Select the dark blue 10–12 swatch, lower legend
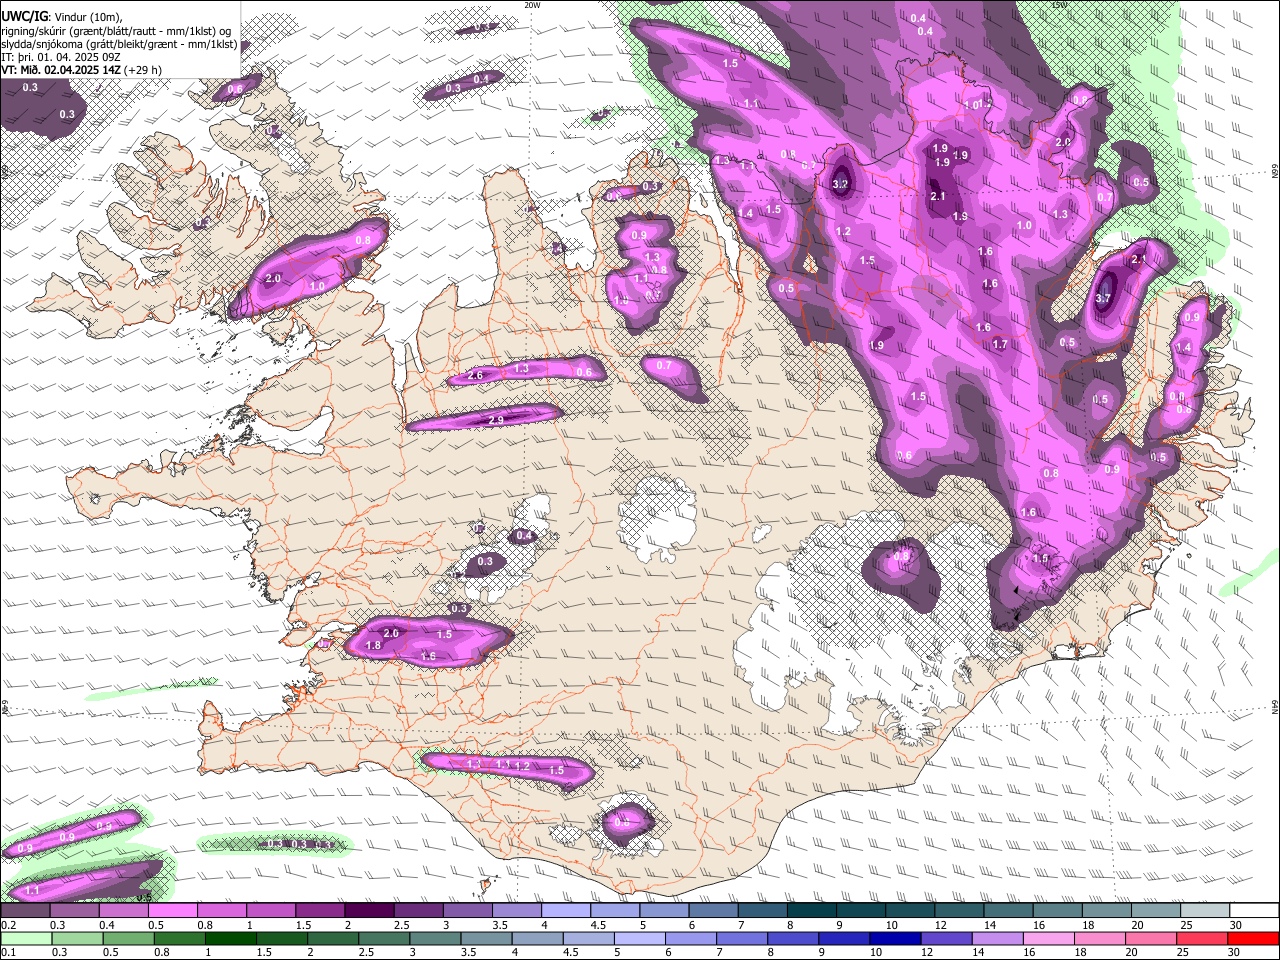1280x960 pixels. [x=895, y=938]
